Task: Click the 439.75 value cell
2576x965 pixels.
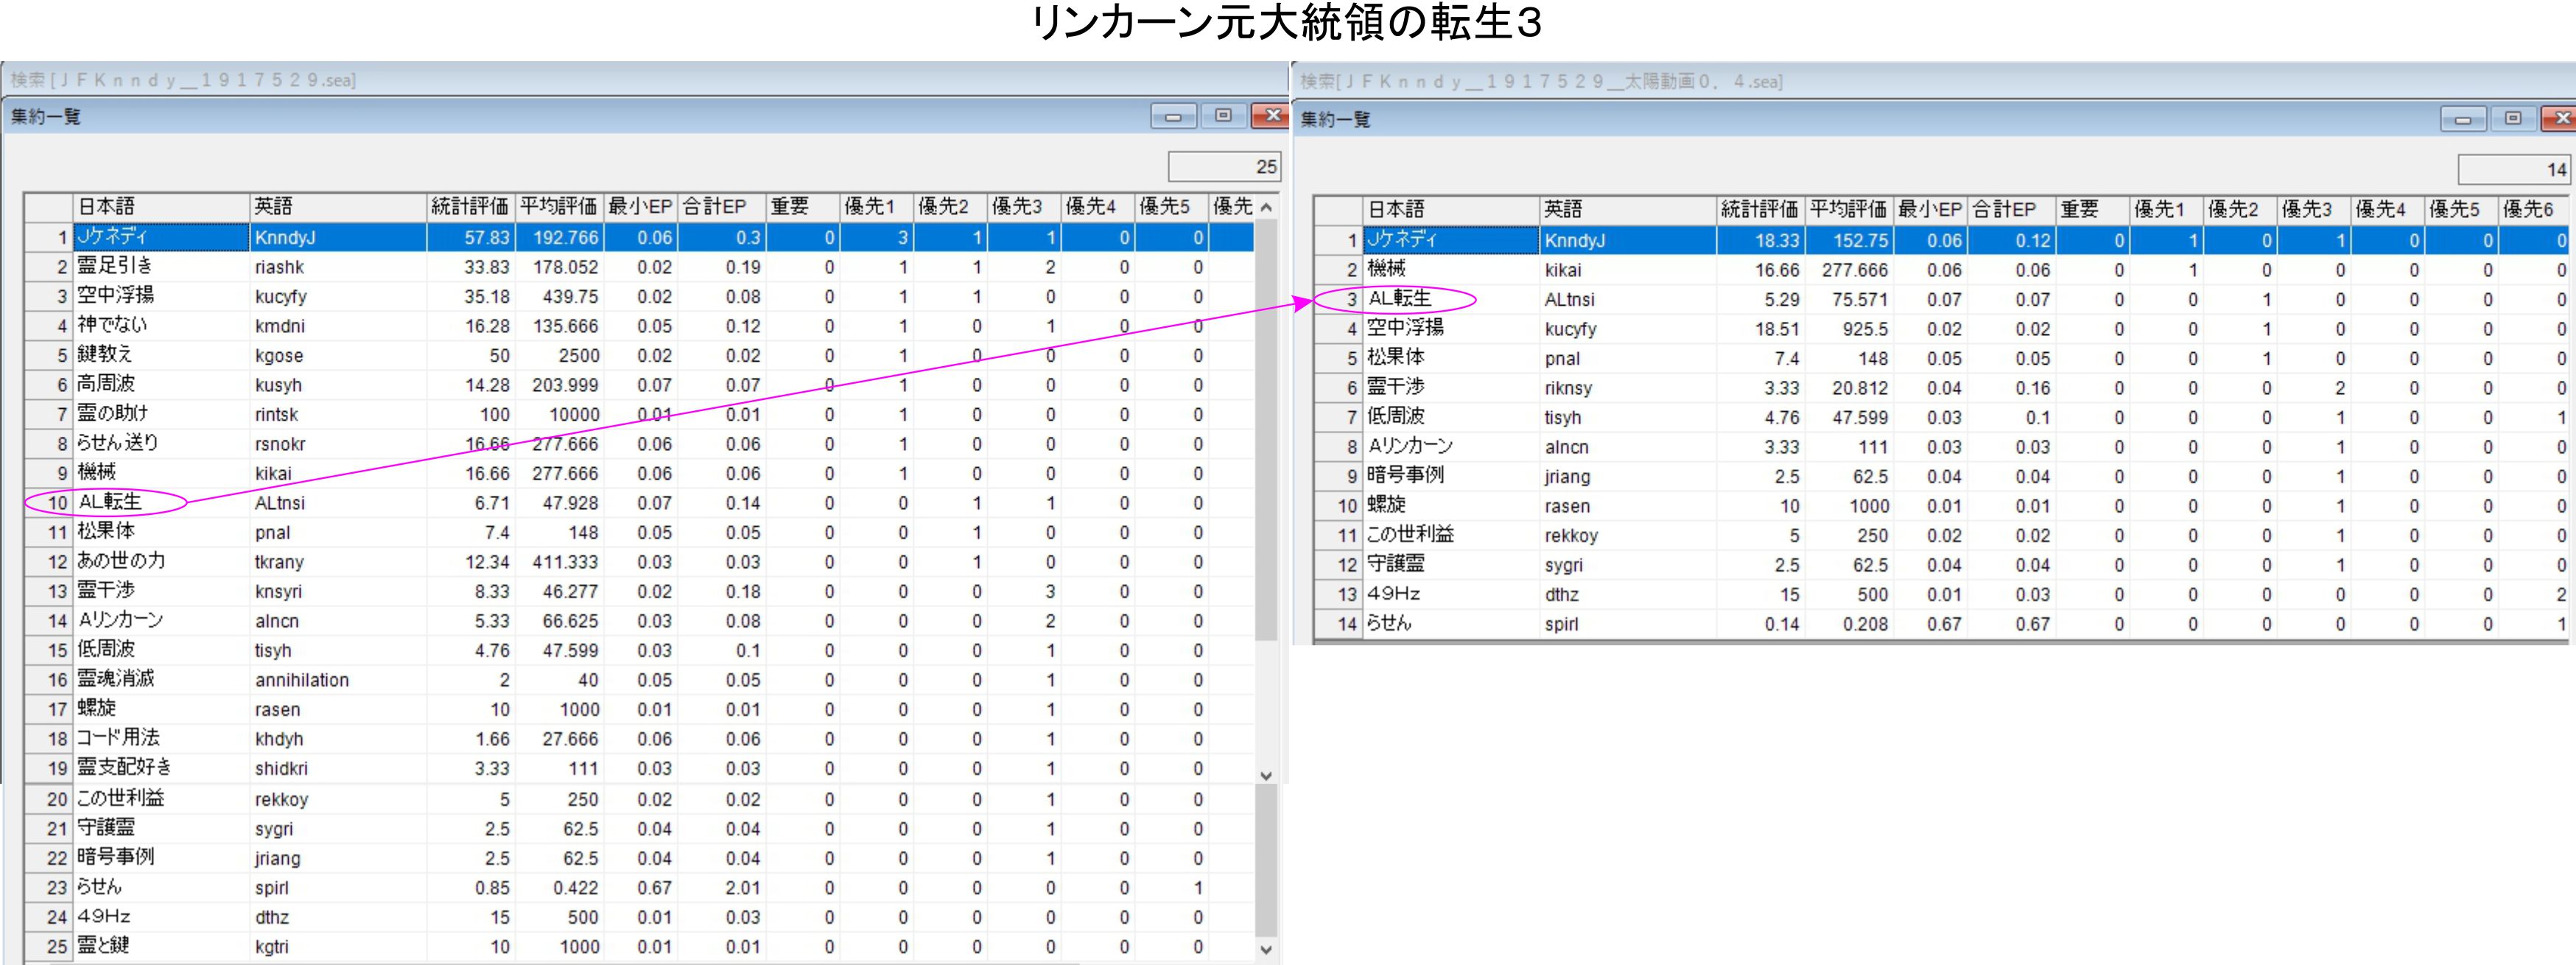Action: pyautogui.click(x=560, y=296)
